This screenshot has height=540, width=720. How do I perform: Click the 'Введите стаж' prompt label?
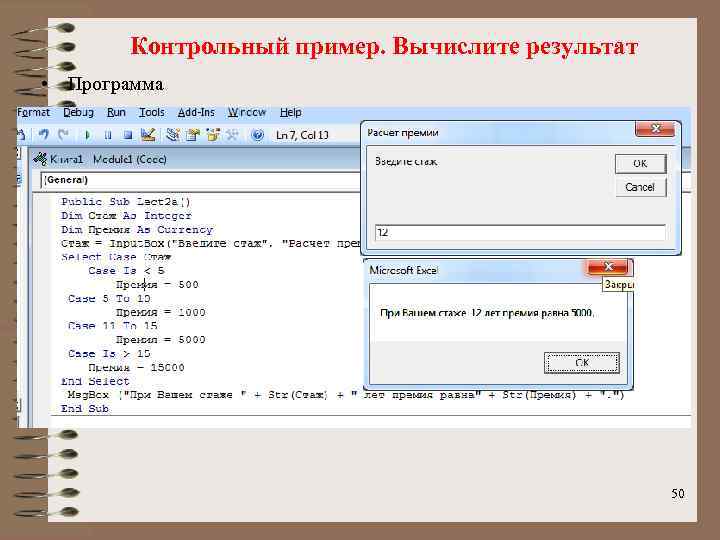(406, 161)
